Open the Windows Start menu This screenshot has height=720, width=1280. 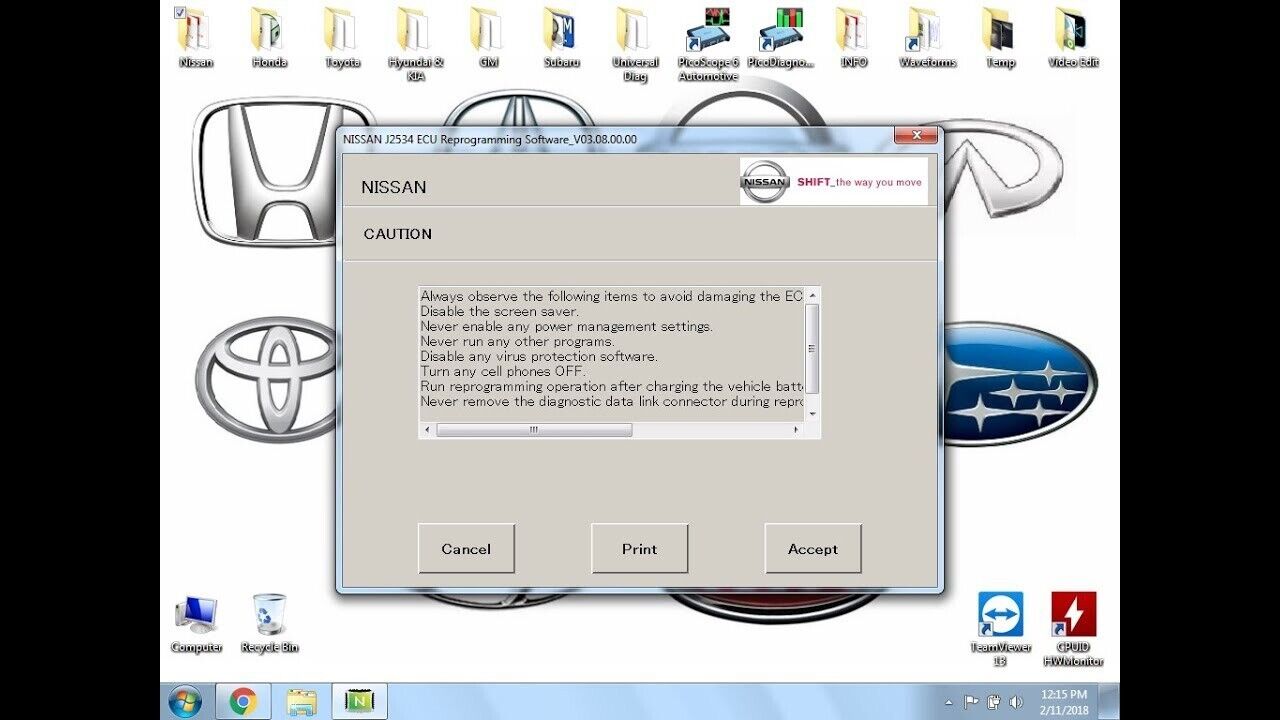coord(185,701)
